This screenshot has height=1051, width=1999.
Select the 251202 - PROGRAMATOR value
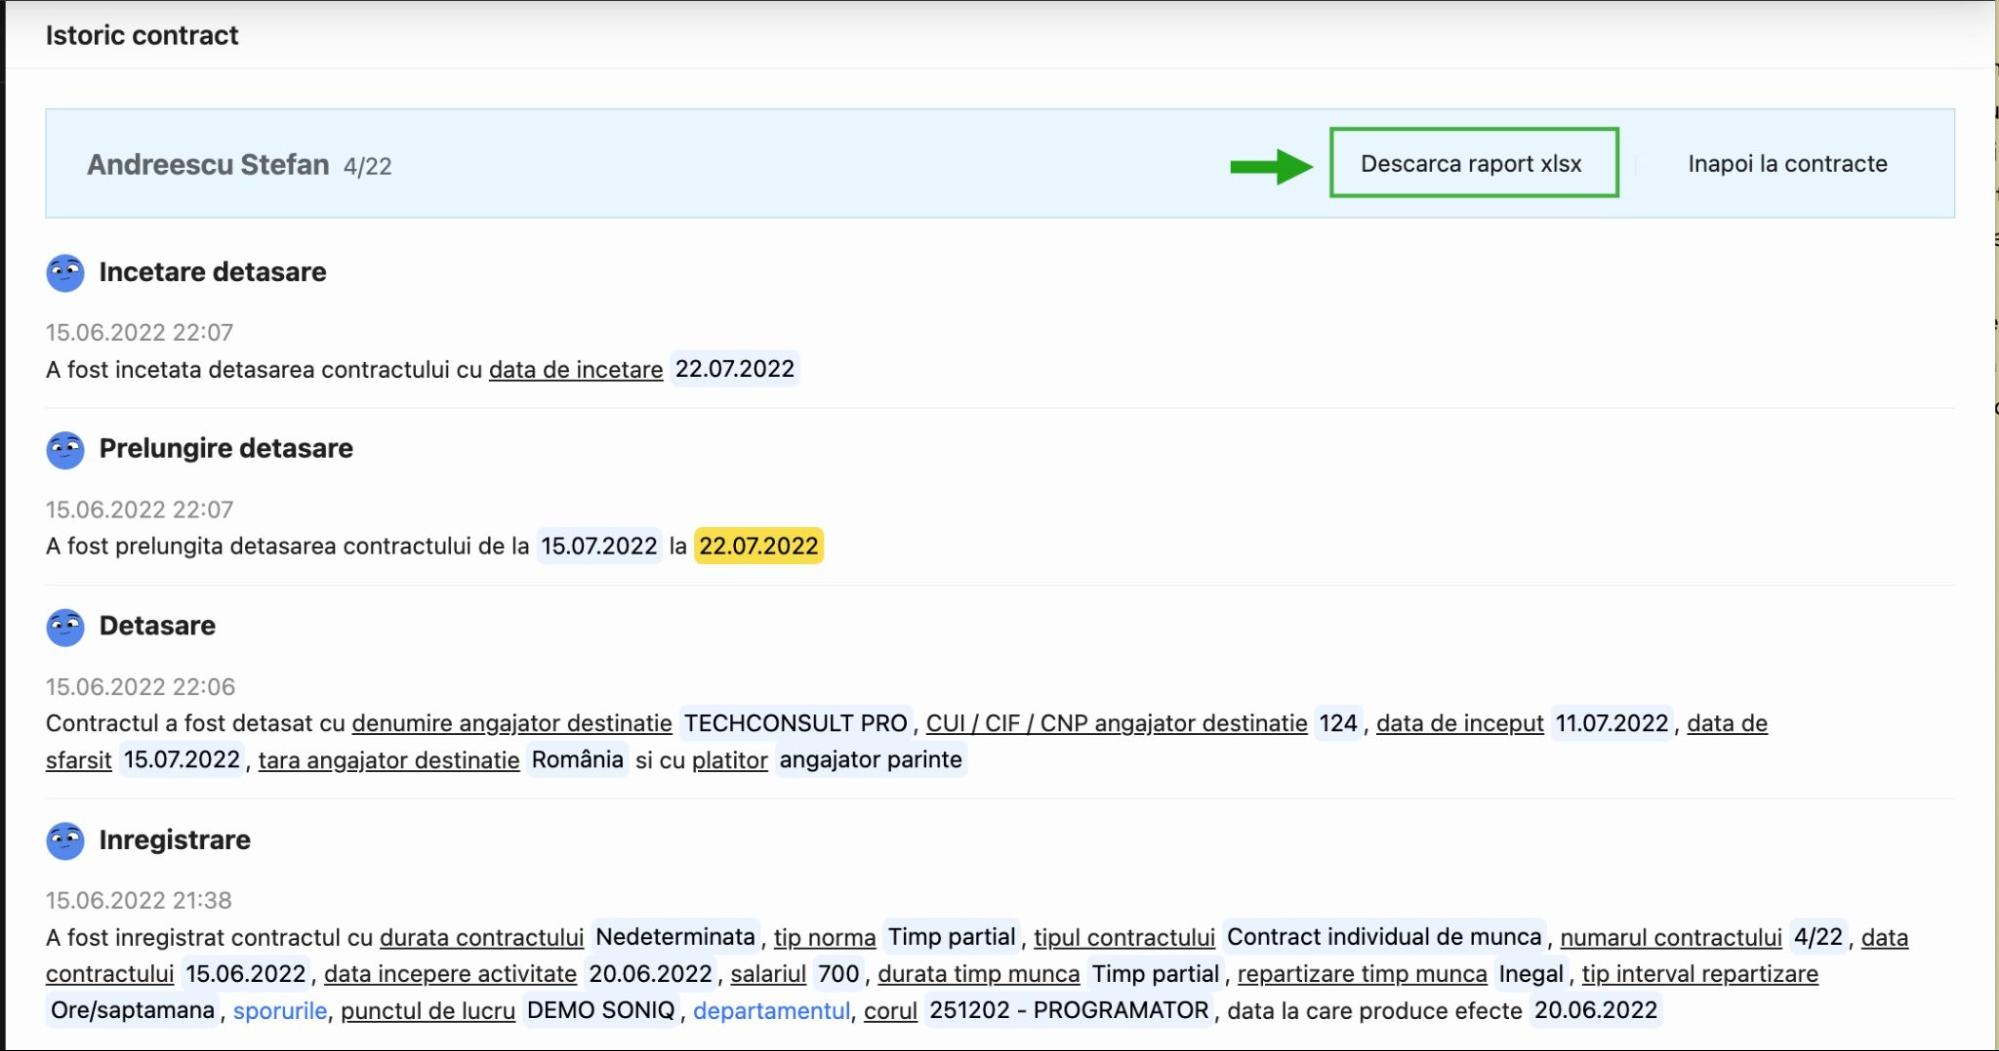[x=1069, y=1010]
